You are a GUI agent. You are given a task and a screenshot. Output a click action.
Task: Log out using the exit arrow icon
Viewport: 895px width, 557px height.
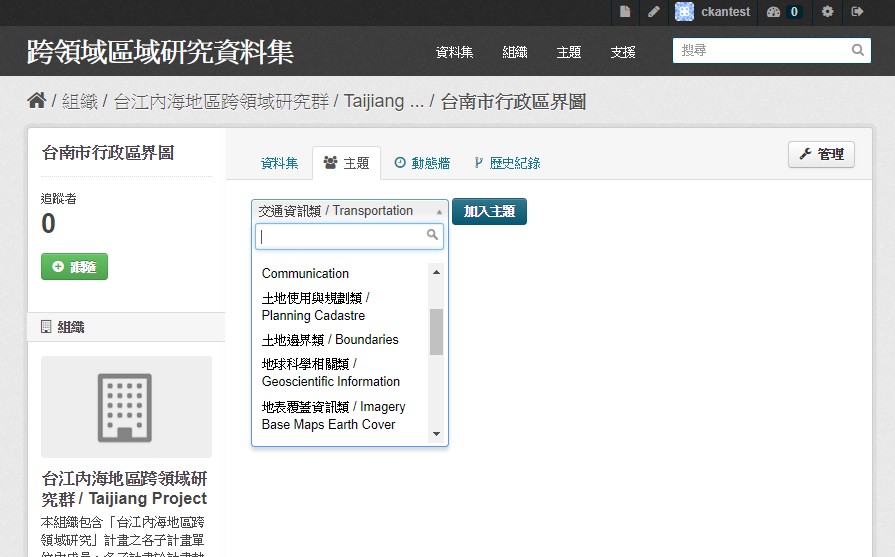pos(857,11)
